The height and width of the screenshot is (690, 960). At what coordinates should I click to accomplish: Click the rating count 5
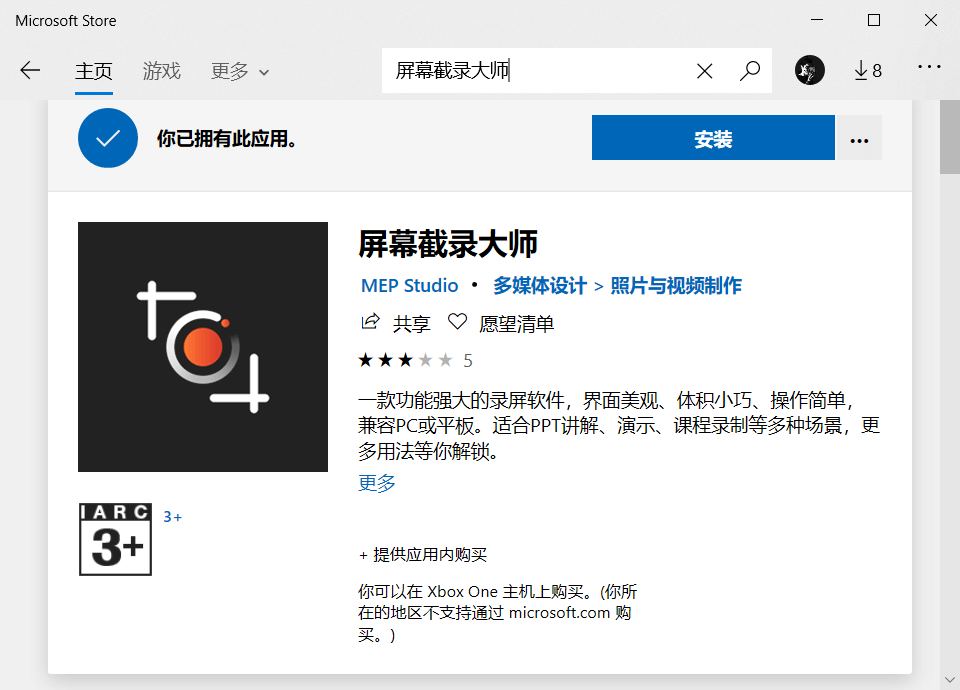pos(468,361)
